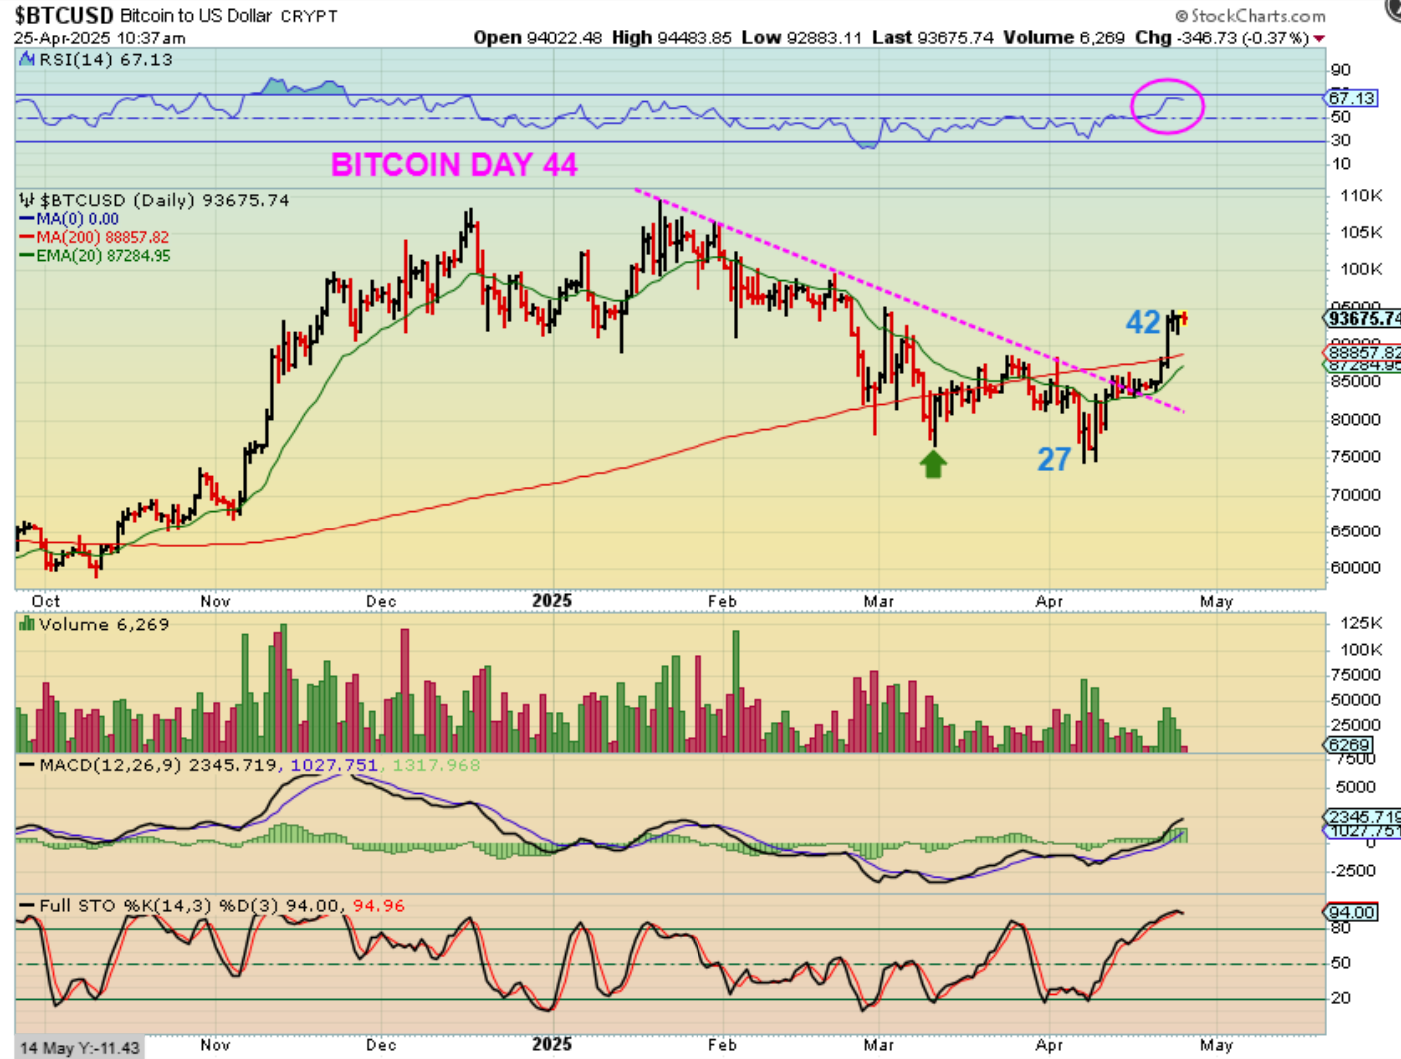Click the '$BTCUSD (Daily) 93675.74' legend text

tap(165, 200)
